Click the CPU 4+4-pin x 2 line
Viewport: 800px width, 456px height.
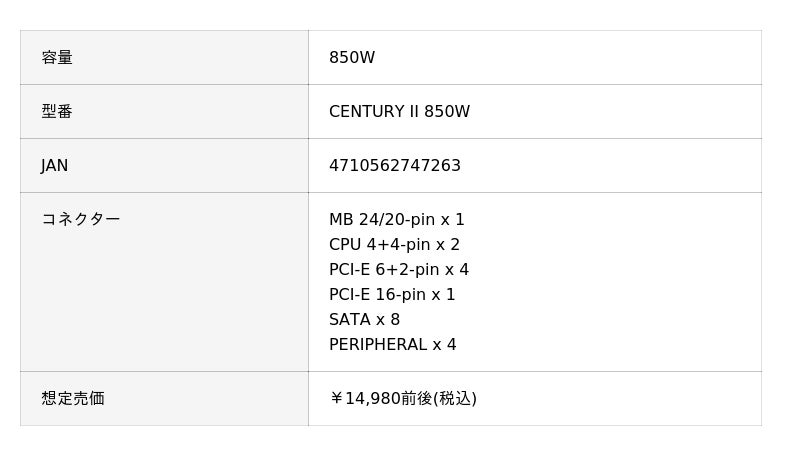[394, 245]
